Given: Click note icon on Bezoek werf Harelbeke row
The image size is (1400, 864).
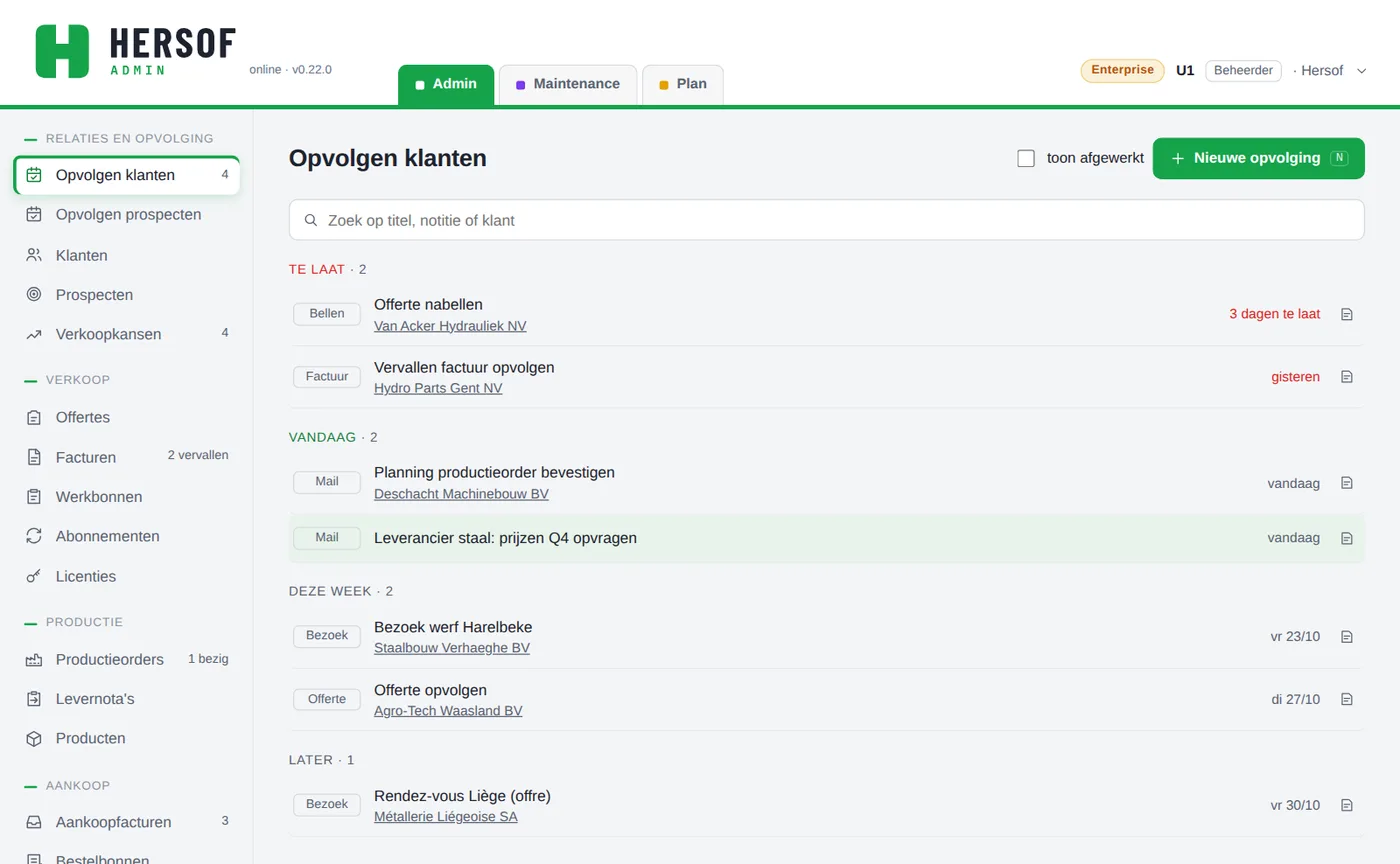Looking at the screenshot, I should point(1346,637).
